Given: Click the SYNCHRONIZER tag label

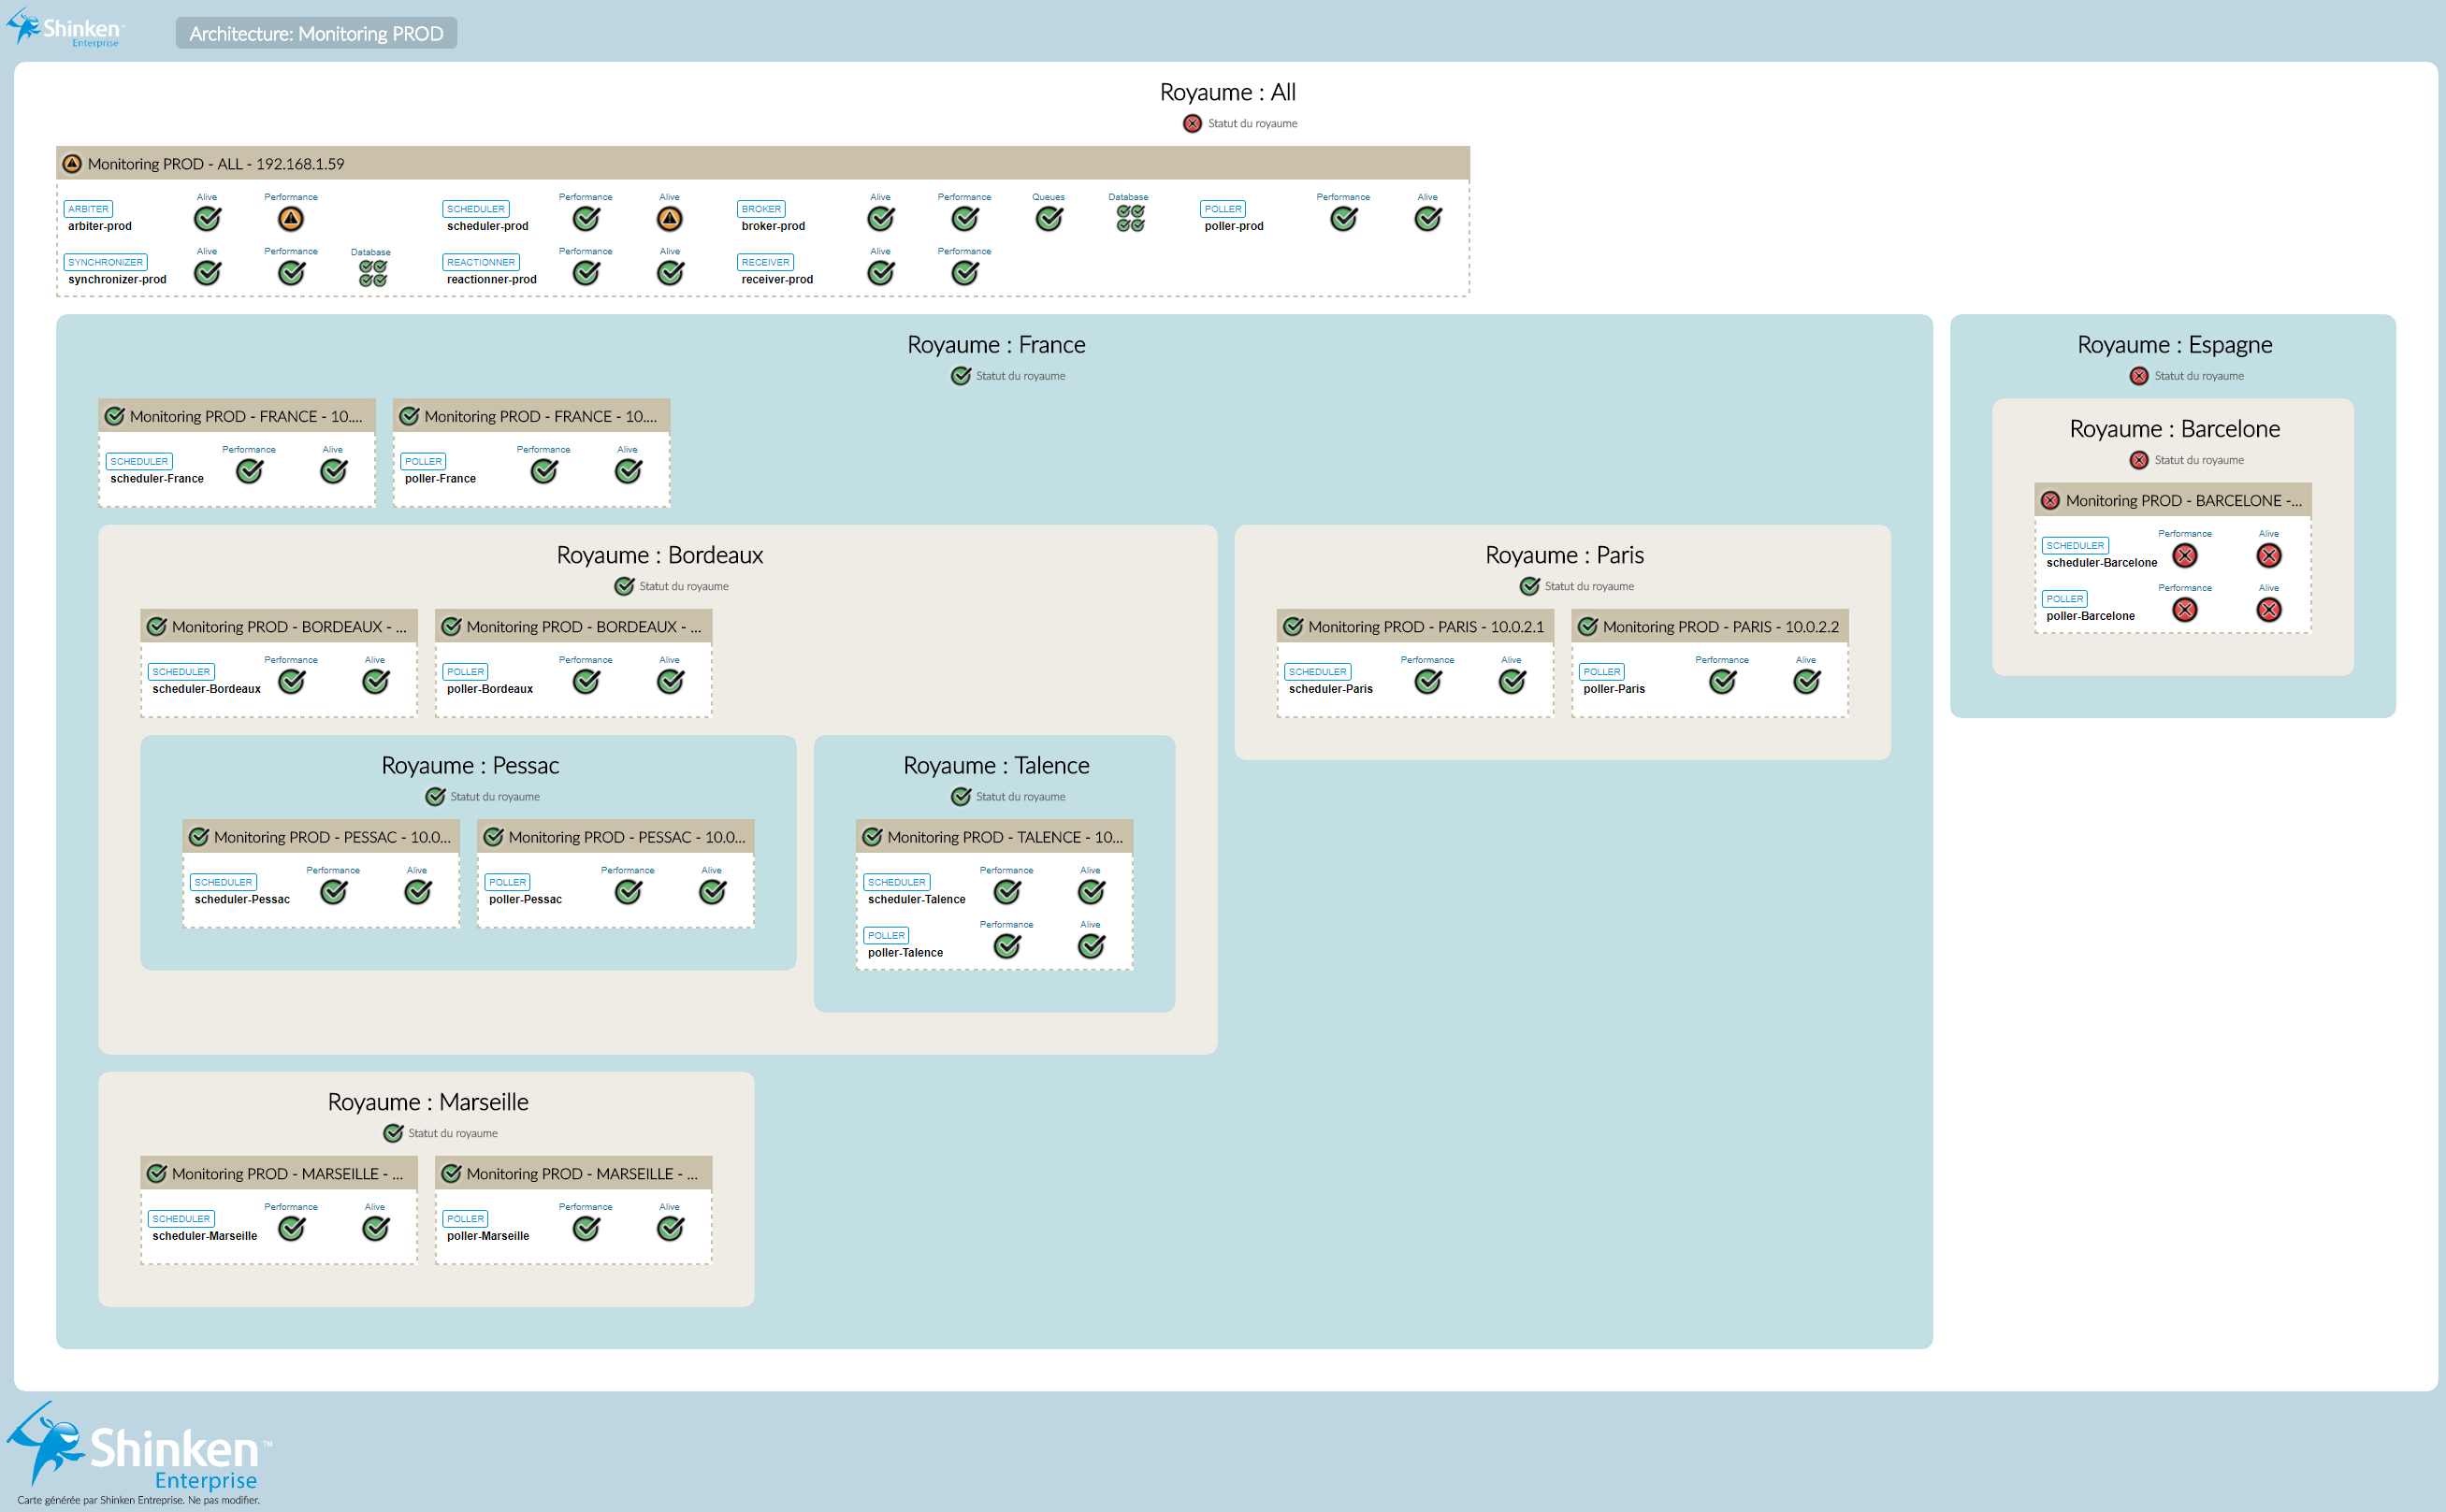Looking at the screenshot, I should 105,262.
